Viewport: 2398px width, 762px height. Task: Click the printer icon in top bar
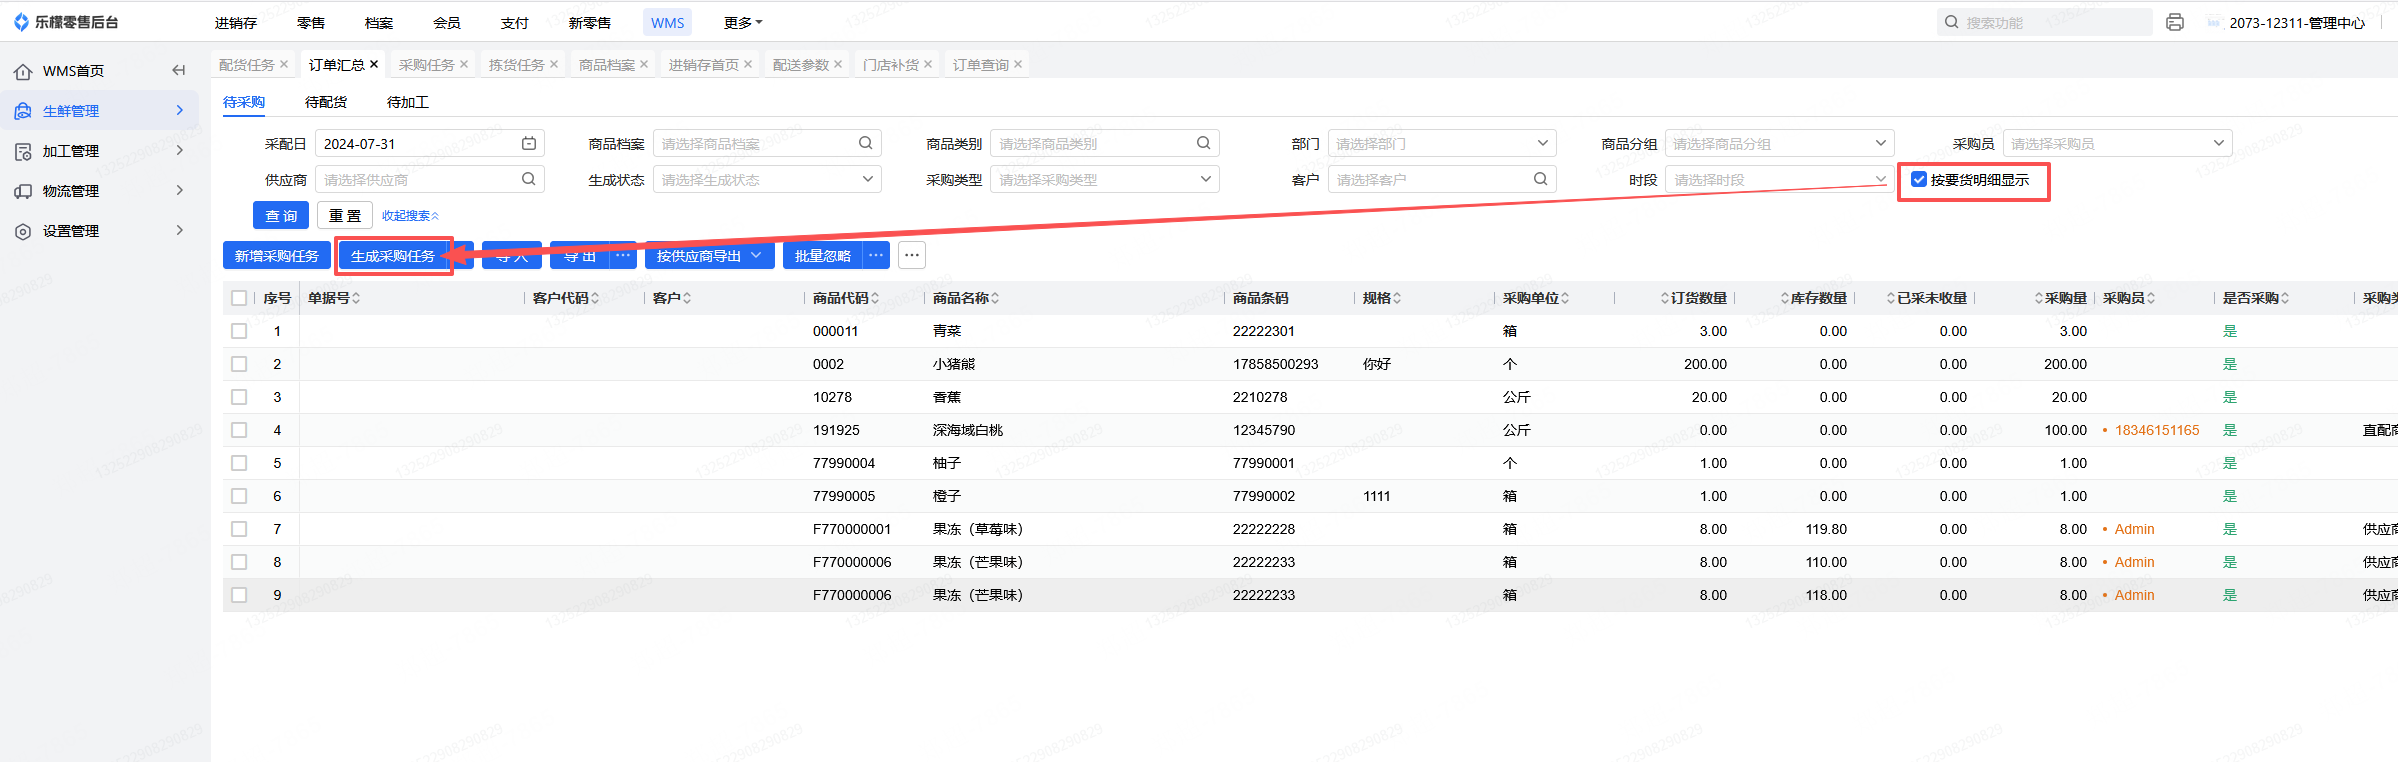point(2175,22)
